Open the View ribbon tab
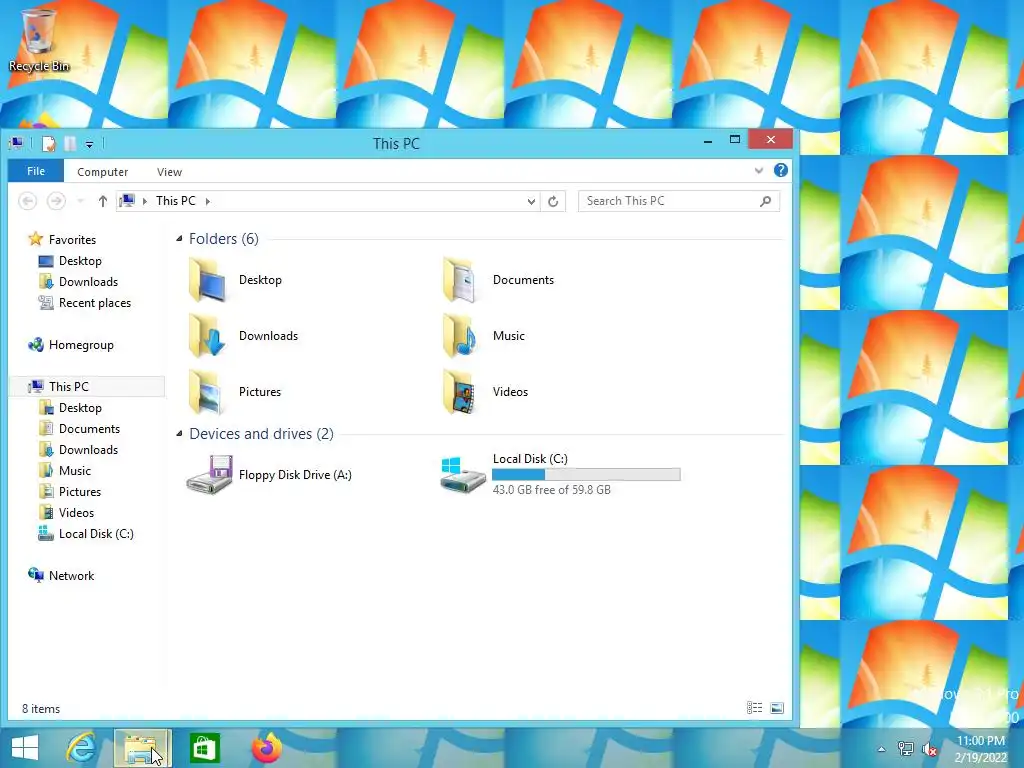The image size is (1024, 768). pyautogui.click(x=169, y=172)
